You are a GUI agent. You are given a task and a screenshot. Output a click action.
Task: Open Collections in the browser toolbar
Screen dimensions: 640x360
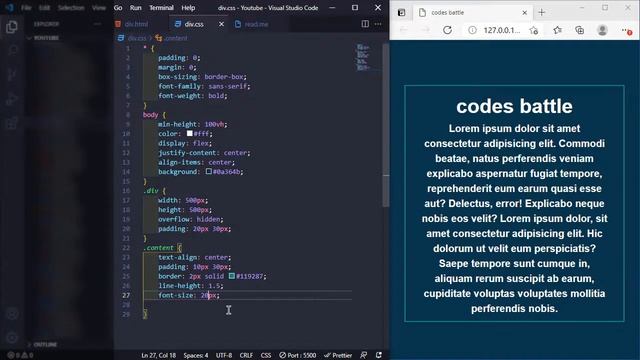point(580,30)
